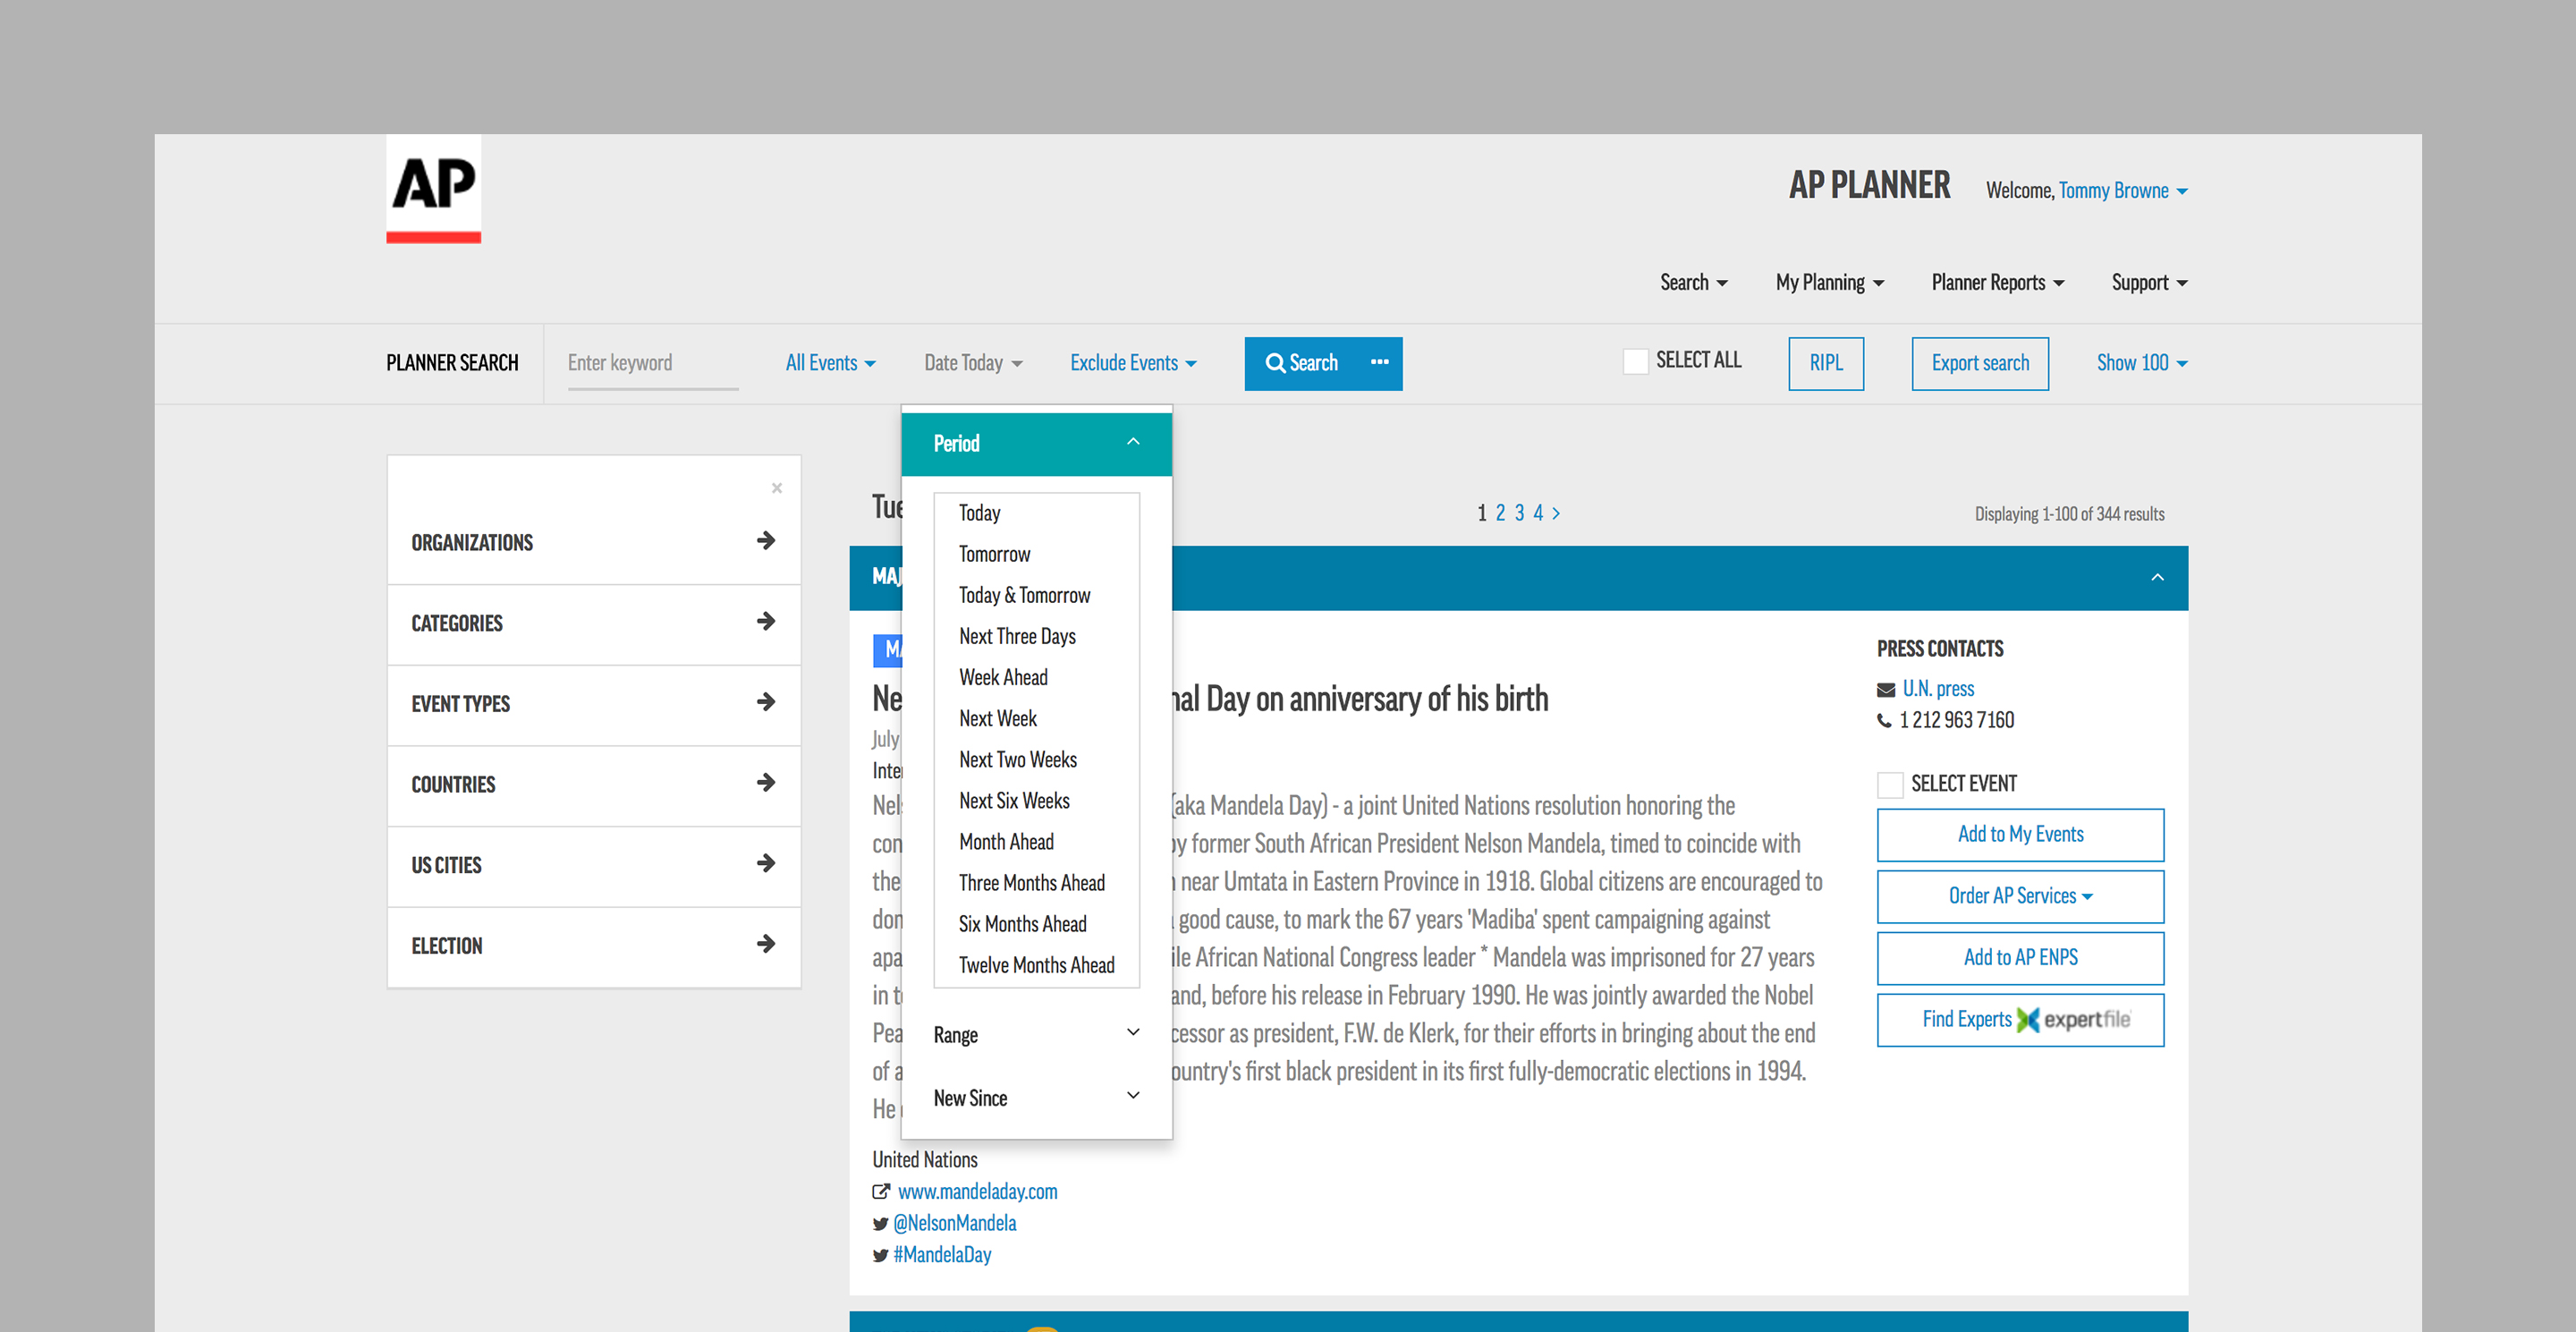The width and height of the screenshot is (2576, 1332).
Task: Click the phone icon in Press Contacts
Action: tap(1884, 720)
